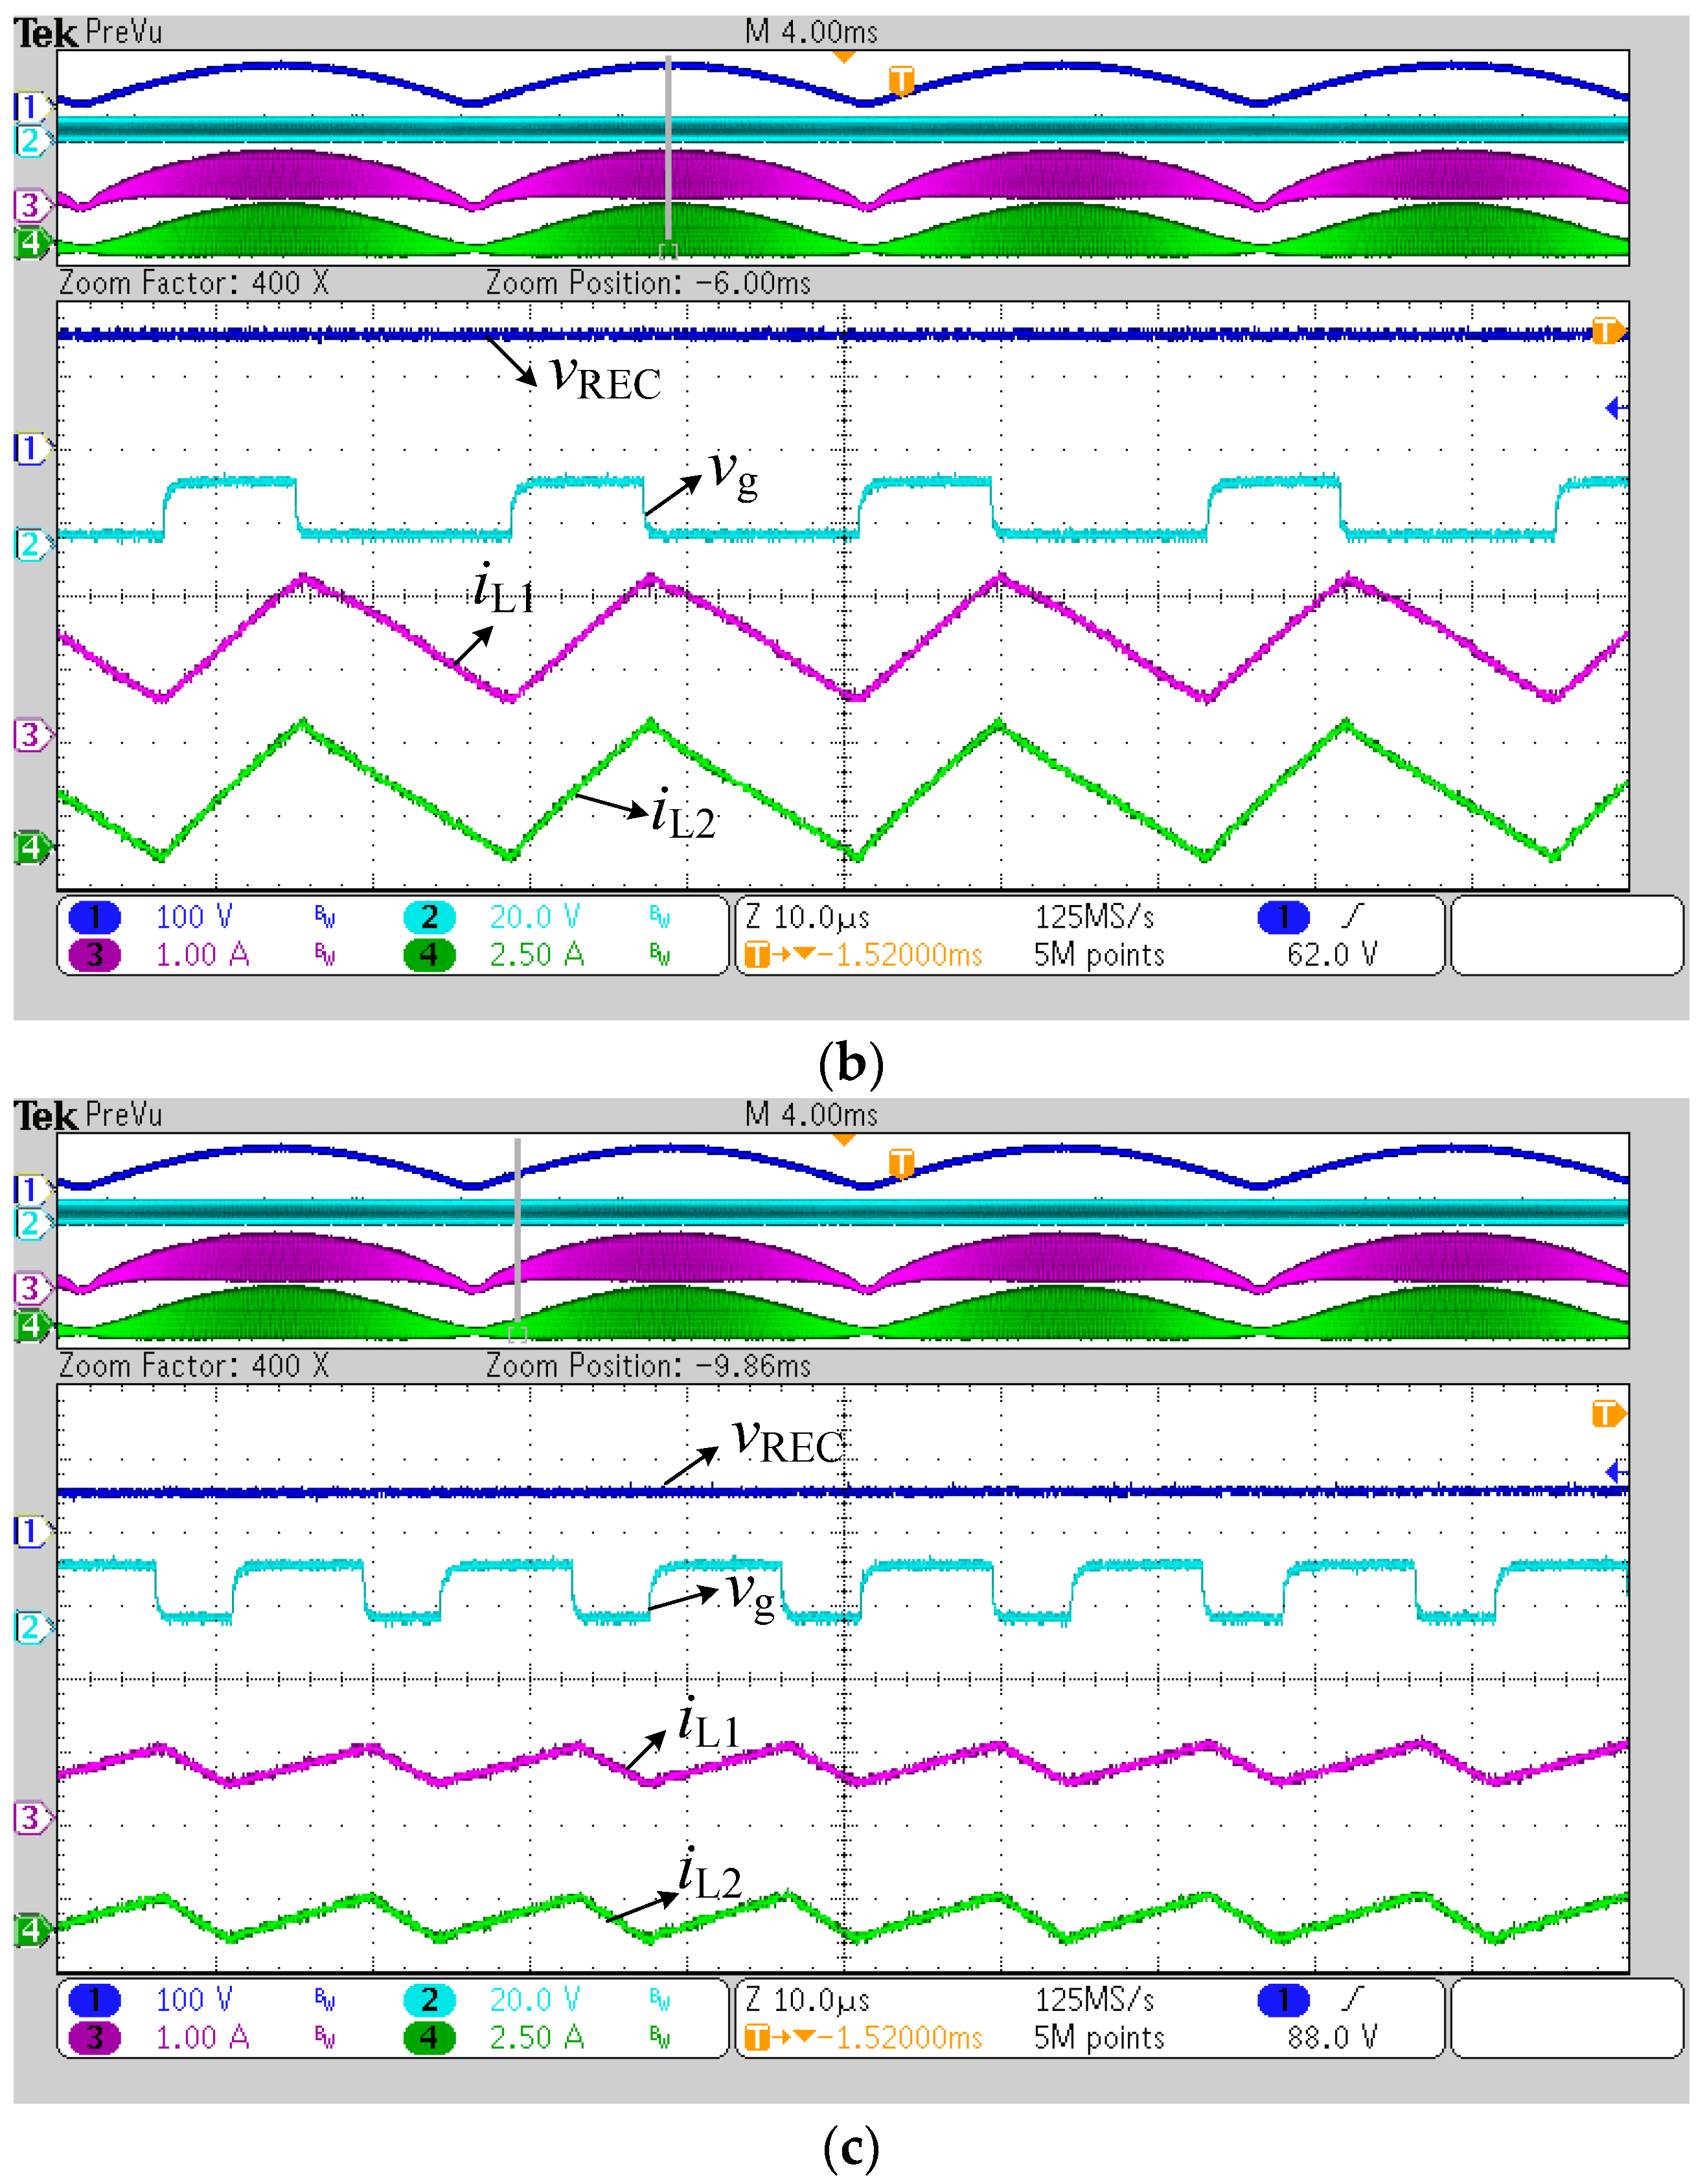Select channel 3 badge beside 1.00 A in (b)

94,955
